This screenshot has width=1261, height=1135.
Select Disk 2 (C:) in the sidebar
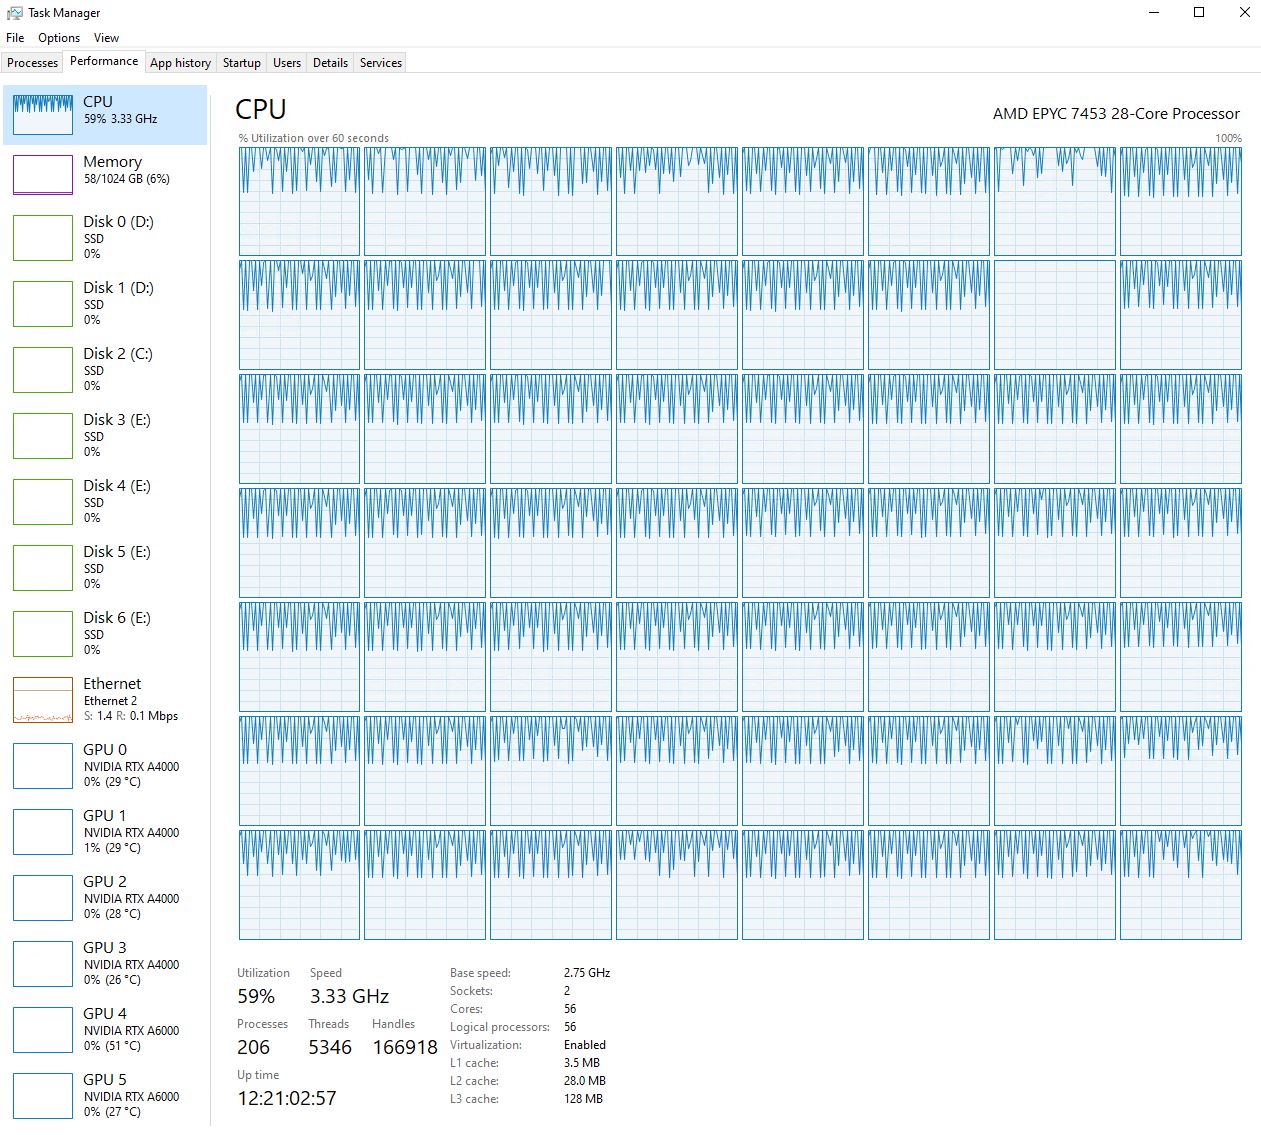[x=105, y=369]
